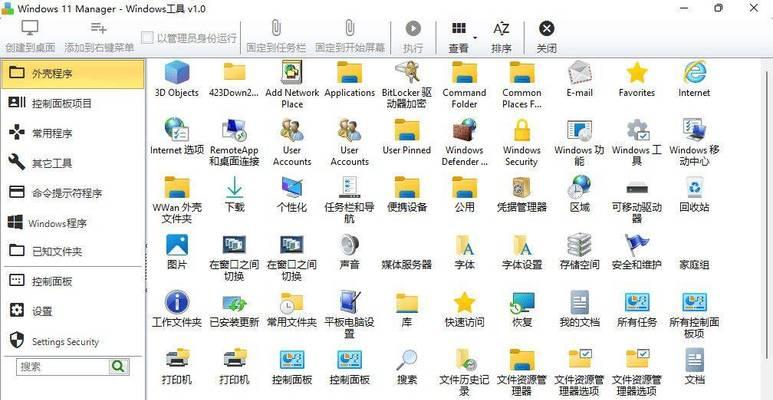Select the Windows Defender firewall icon
The width and height of the screenshot is (773, 400).
[x=464, y=130]
